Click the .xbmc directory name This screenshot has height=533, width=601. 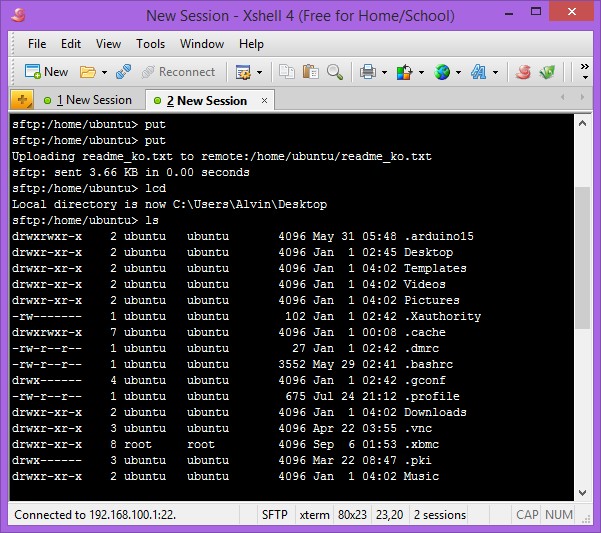tap(421, 444)
